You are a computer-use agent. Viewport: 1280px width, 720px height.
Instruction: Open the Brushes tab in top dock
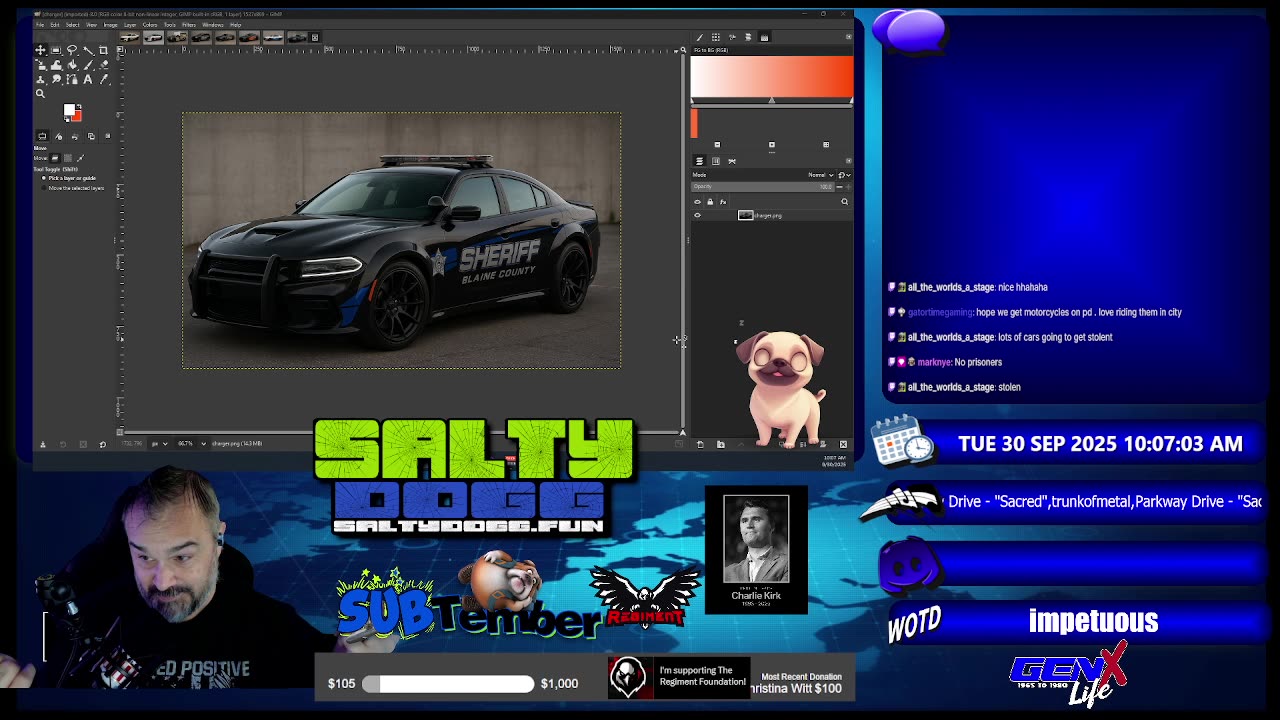point(699,37)
